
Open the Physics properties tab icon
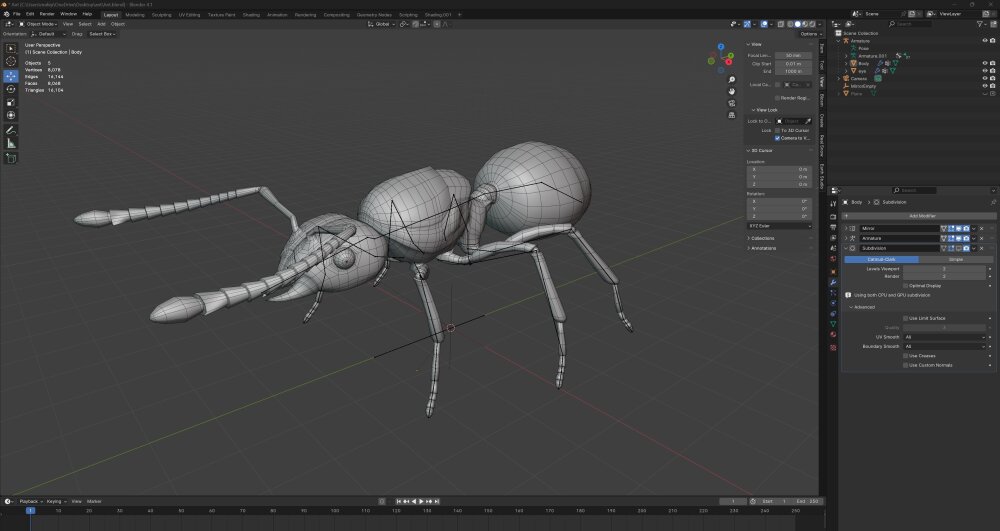click(833, 303)
